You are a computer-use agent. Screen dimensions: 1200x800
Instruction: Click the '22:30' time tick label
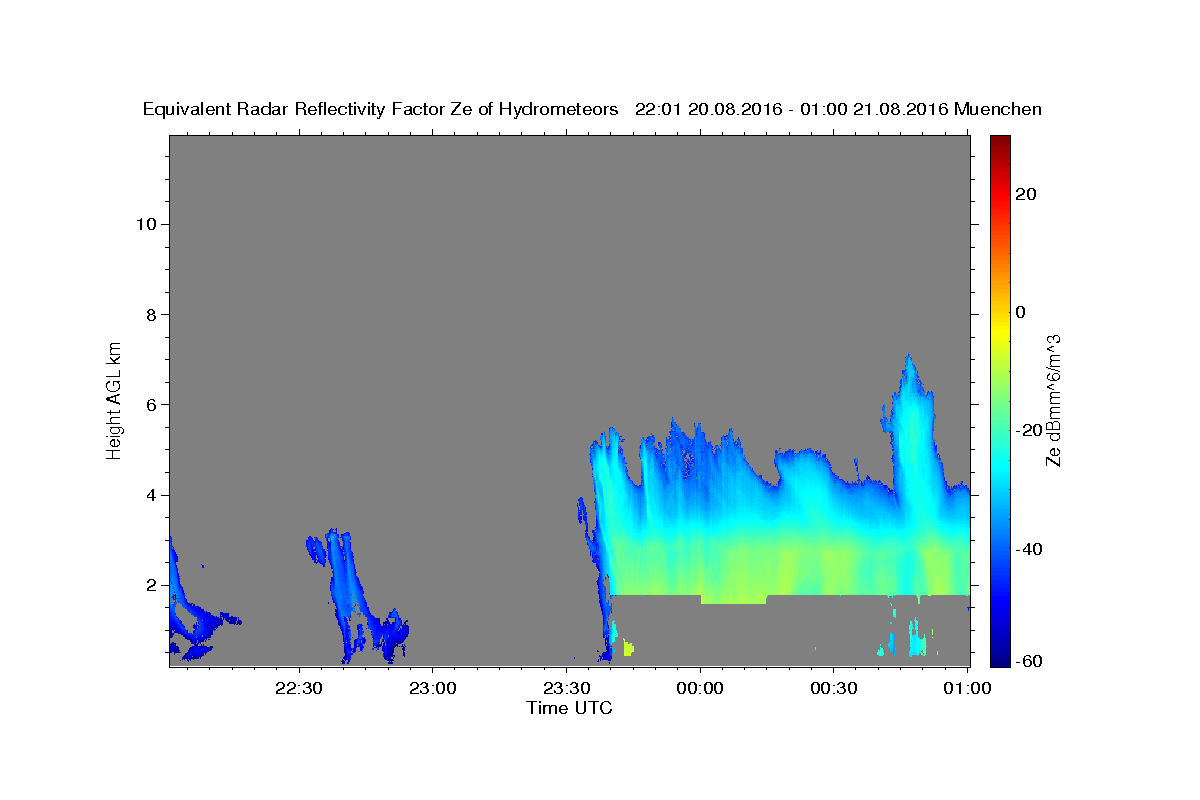point(298,688)
